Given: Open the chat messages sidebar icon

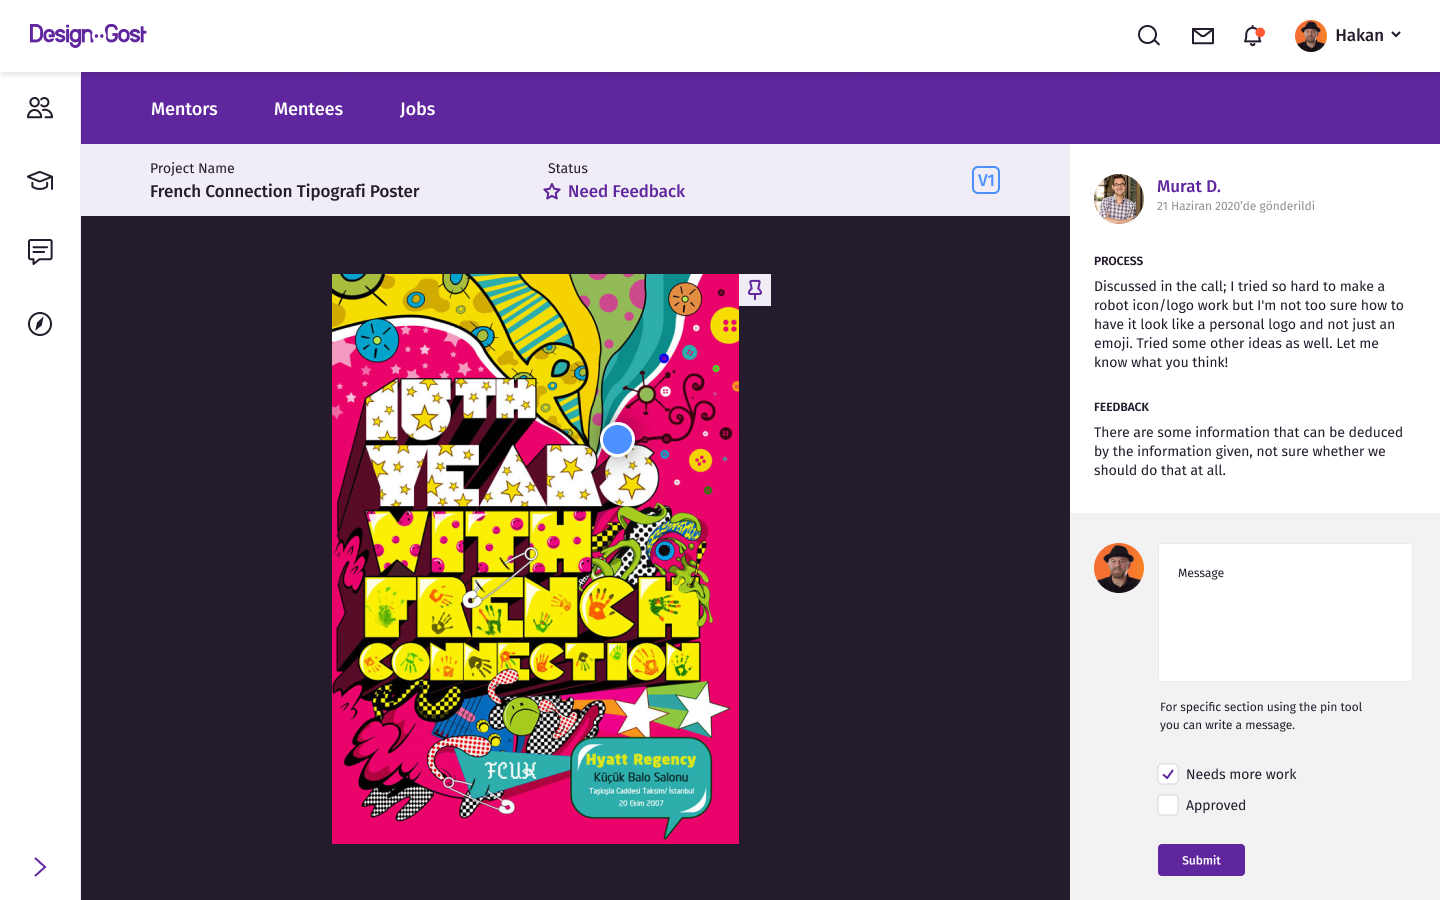Looking at the screenshot, I should [40, 252].
